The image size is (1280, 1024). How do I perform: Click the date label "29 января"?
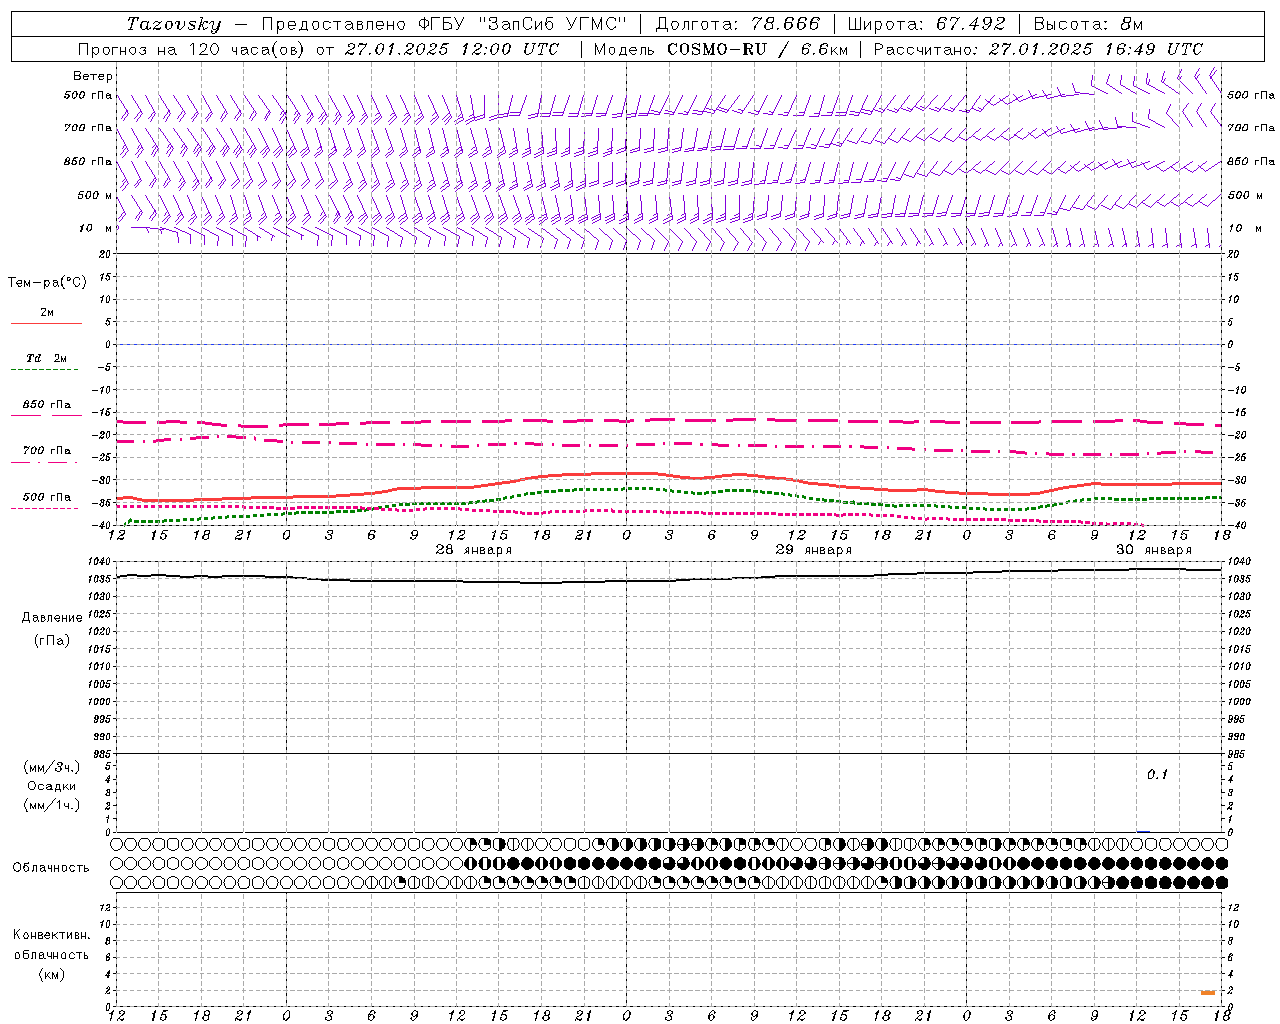(x=813, y=550)
